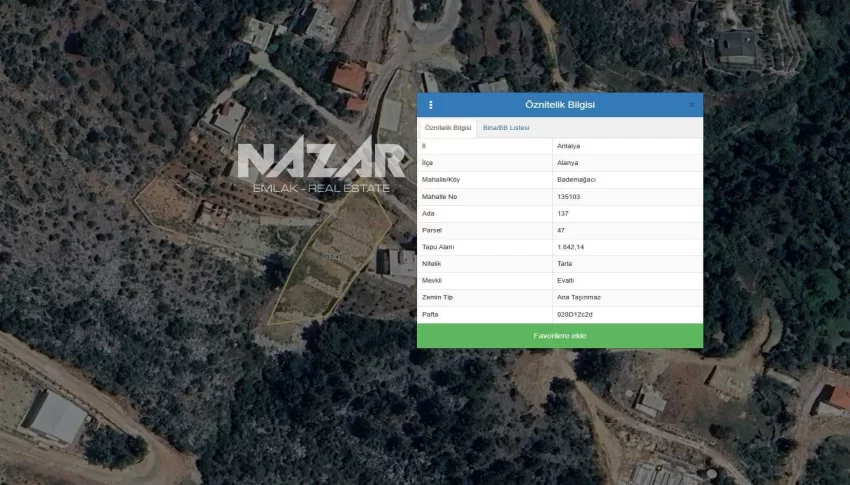Click the Antalya value in İl row
Image resolution: width=850 pixels, height=485 pixels.
pos(568,146)
